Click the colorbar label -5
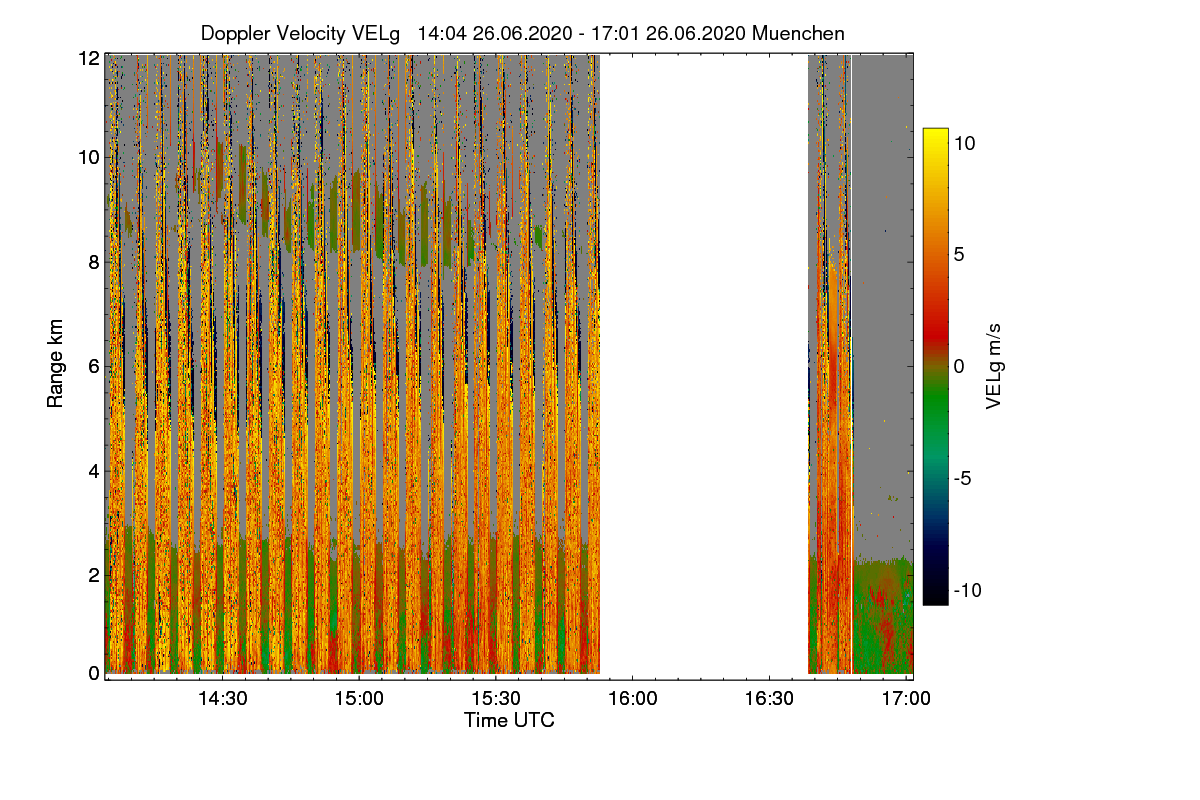The image size is (1200, 800). coord(961,478)
